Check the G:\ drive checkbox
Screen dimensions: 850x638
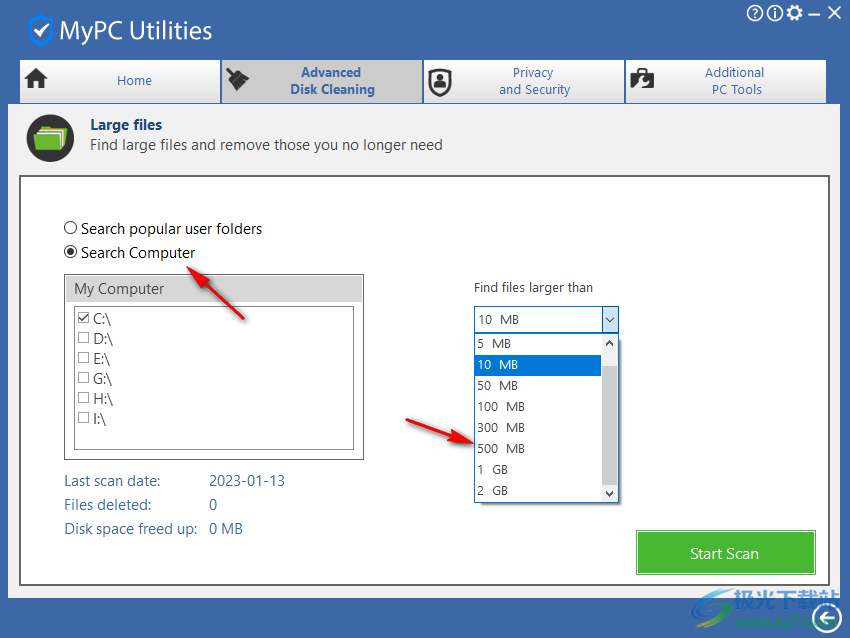[83, 378]
